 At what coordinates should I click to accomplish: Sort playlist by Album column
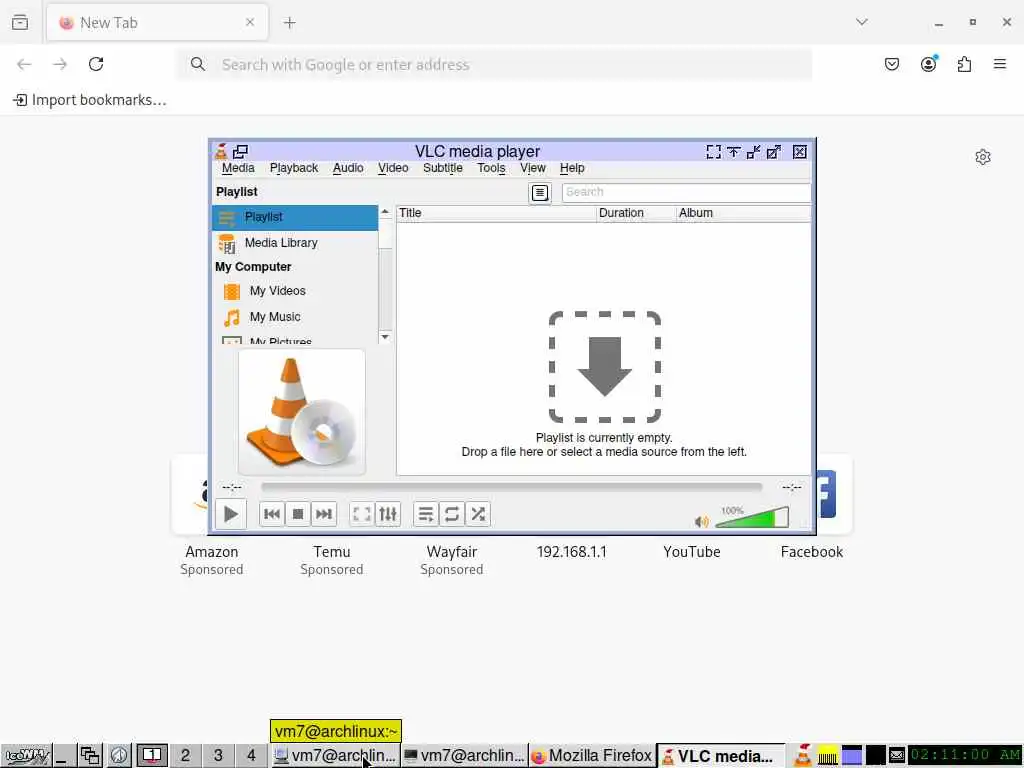(x=743, y=214)
